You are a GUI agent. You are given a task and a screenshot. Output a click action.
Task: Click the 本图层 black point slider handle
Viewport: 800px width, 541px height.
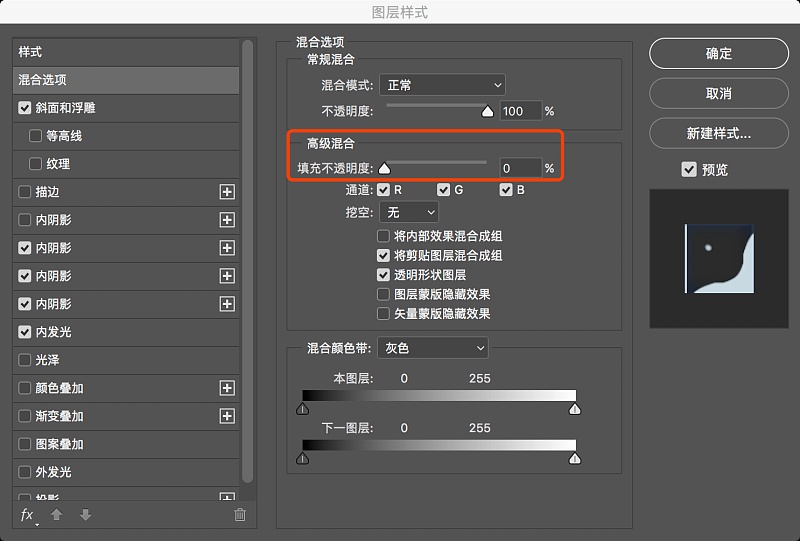(303, 409)
